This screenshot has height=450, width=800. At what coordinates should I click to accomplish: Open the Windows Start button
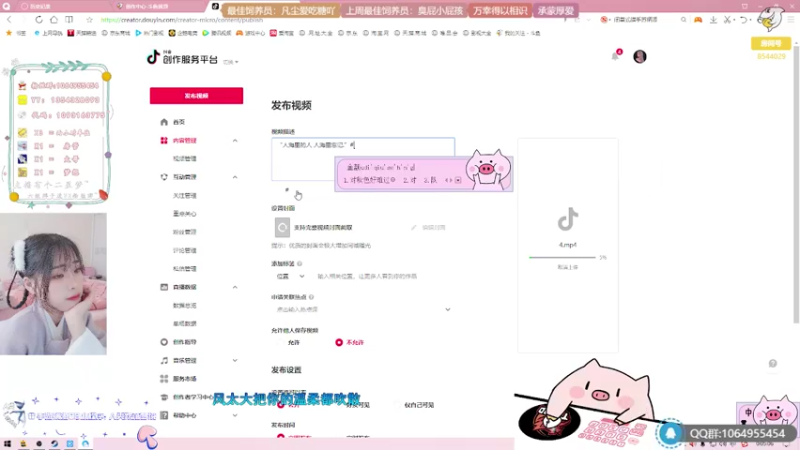click(x=7, y=443)
